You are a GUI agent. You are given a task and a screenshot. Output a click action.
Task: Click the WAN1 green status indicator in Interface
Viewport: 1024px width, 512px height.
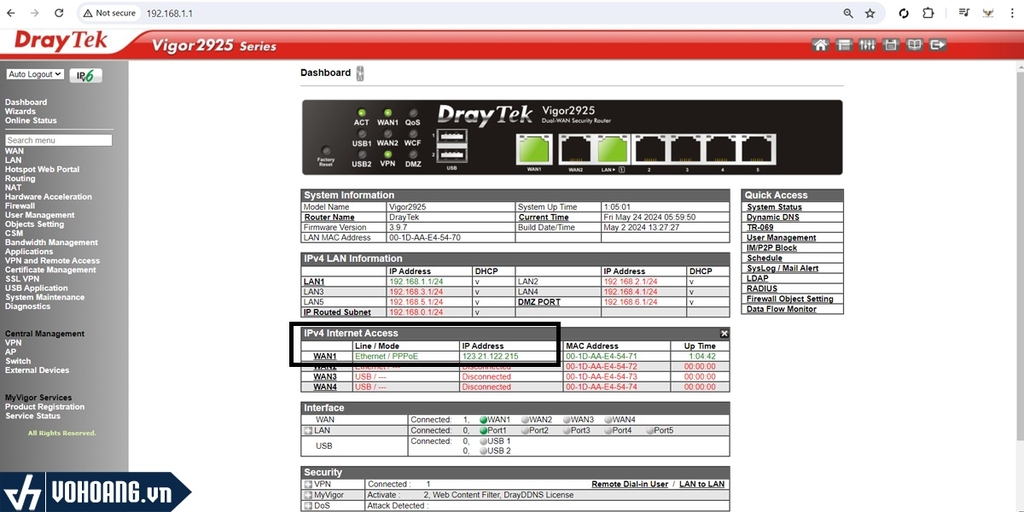click(x=483, y=420)
